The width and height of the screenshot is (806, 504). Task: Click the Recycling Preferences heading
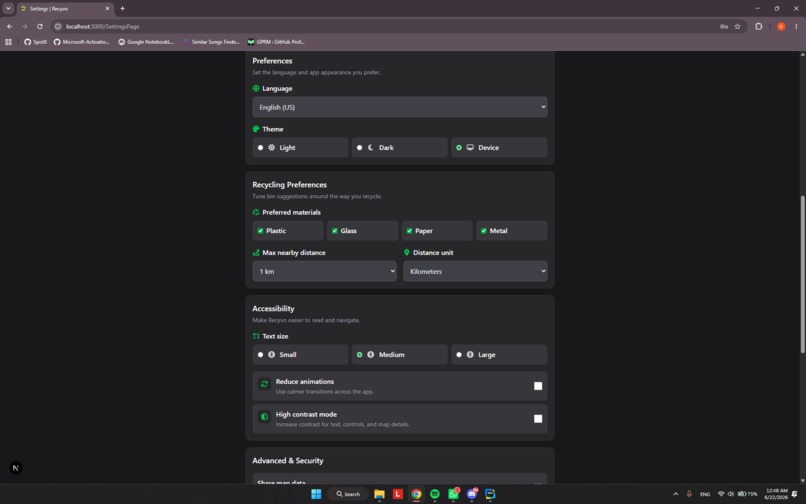click(289, 185)
